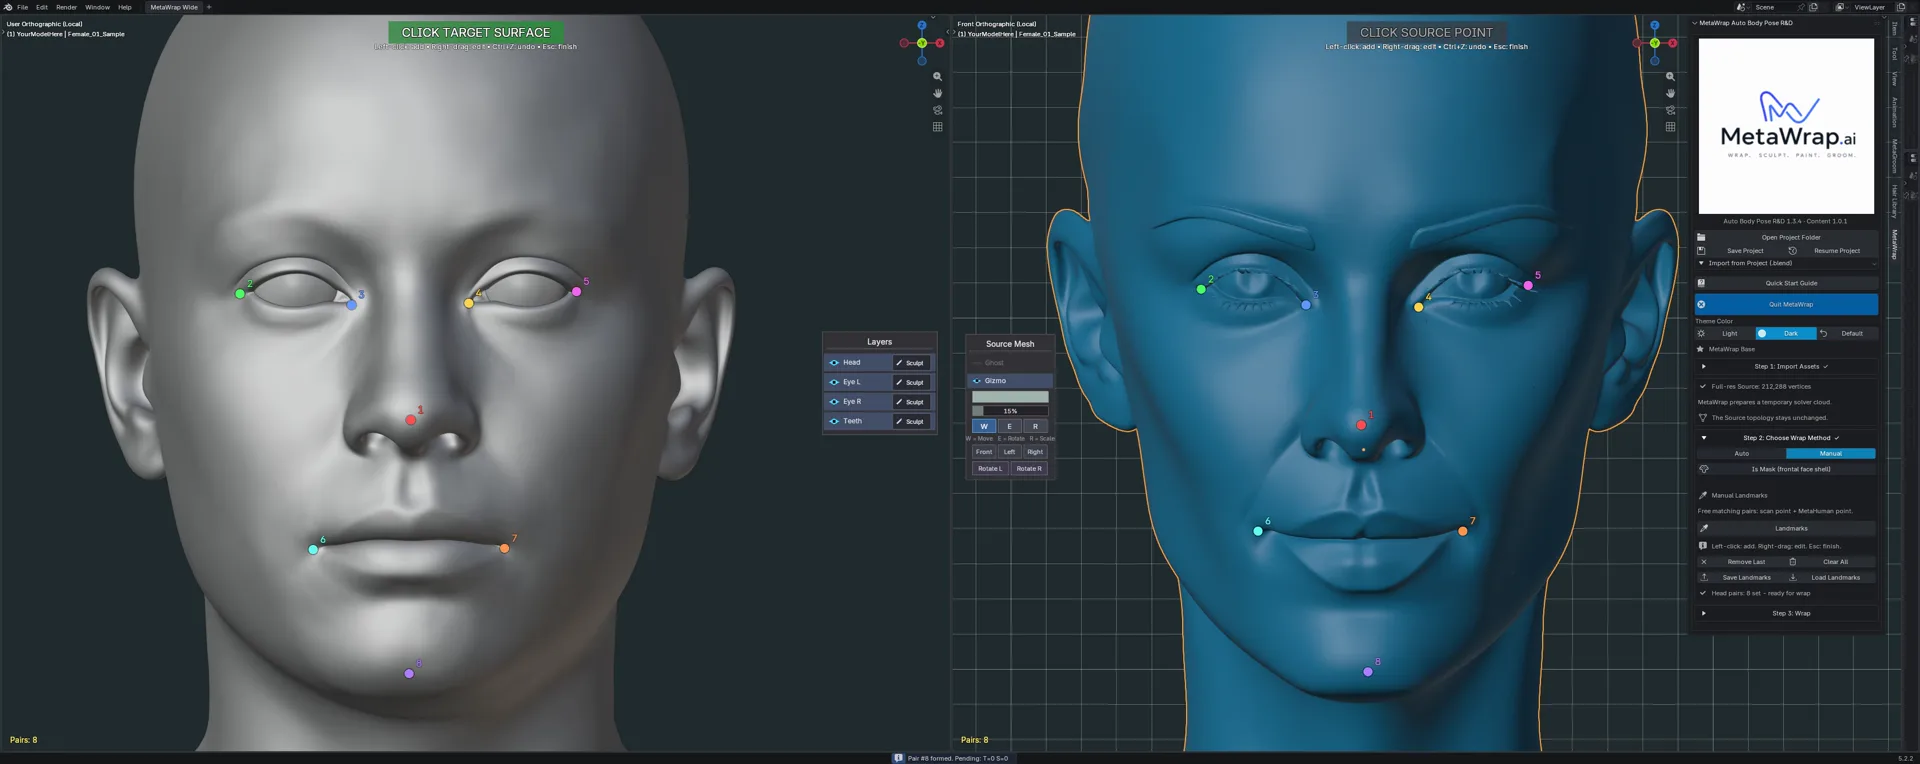Viewport: 1920px width, 764px height.
Task: Click the Save Project disk icon
Action: pos(1701,251)
